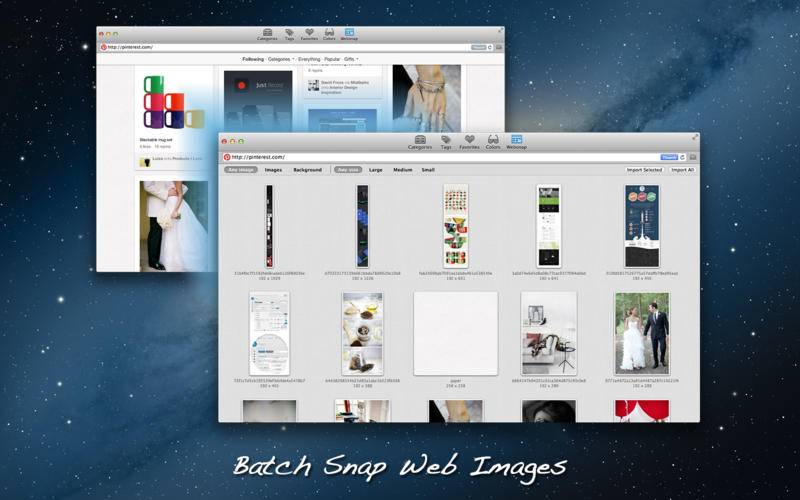Open Categories icon in the back window toolbar
The image size is (800, 500).
click(x=267, y=35)
